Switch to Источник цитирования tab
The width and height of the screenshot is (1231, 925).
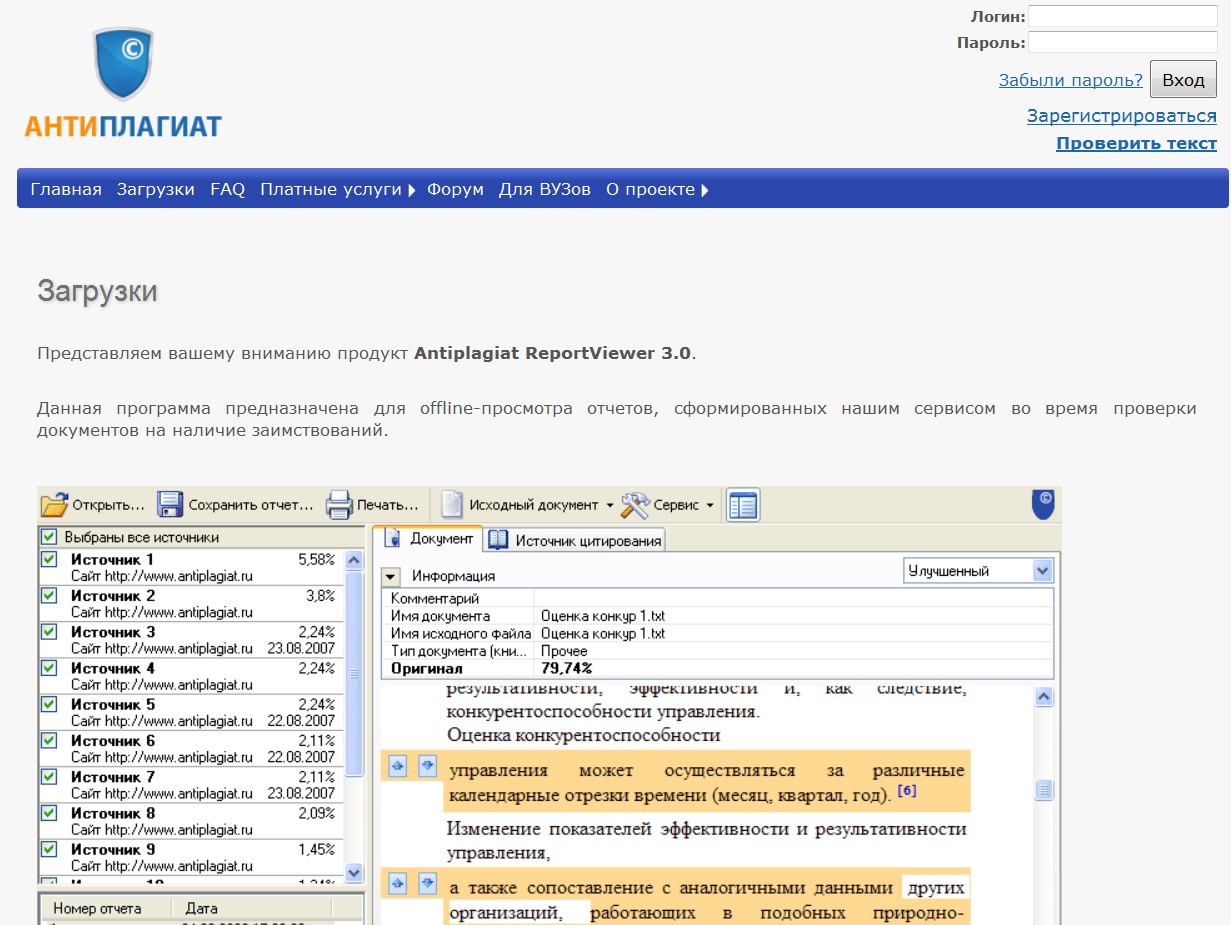[x=575, y=541]
